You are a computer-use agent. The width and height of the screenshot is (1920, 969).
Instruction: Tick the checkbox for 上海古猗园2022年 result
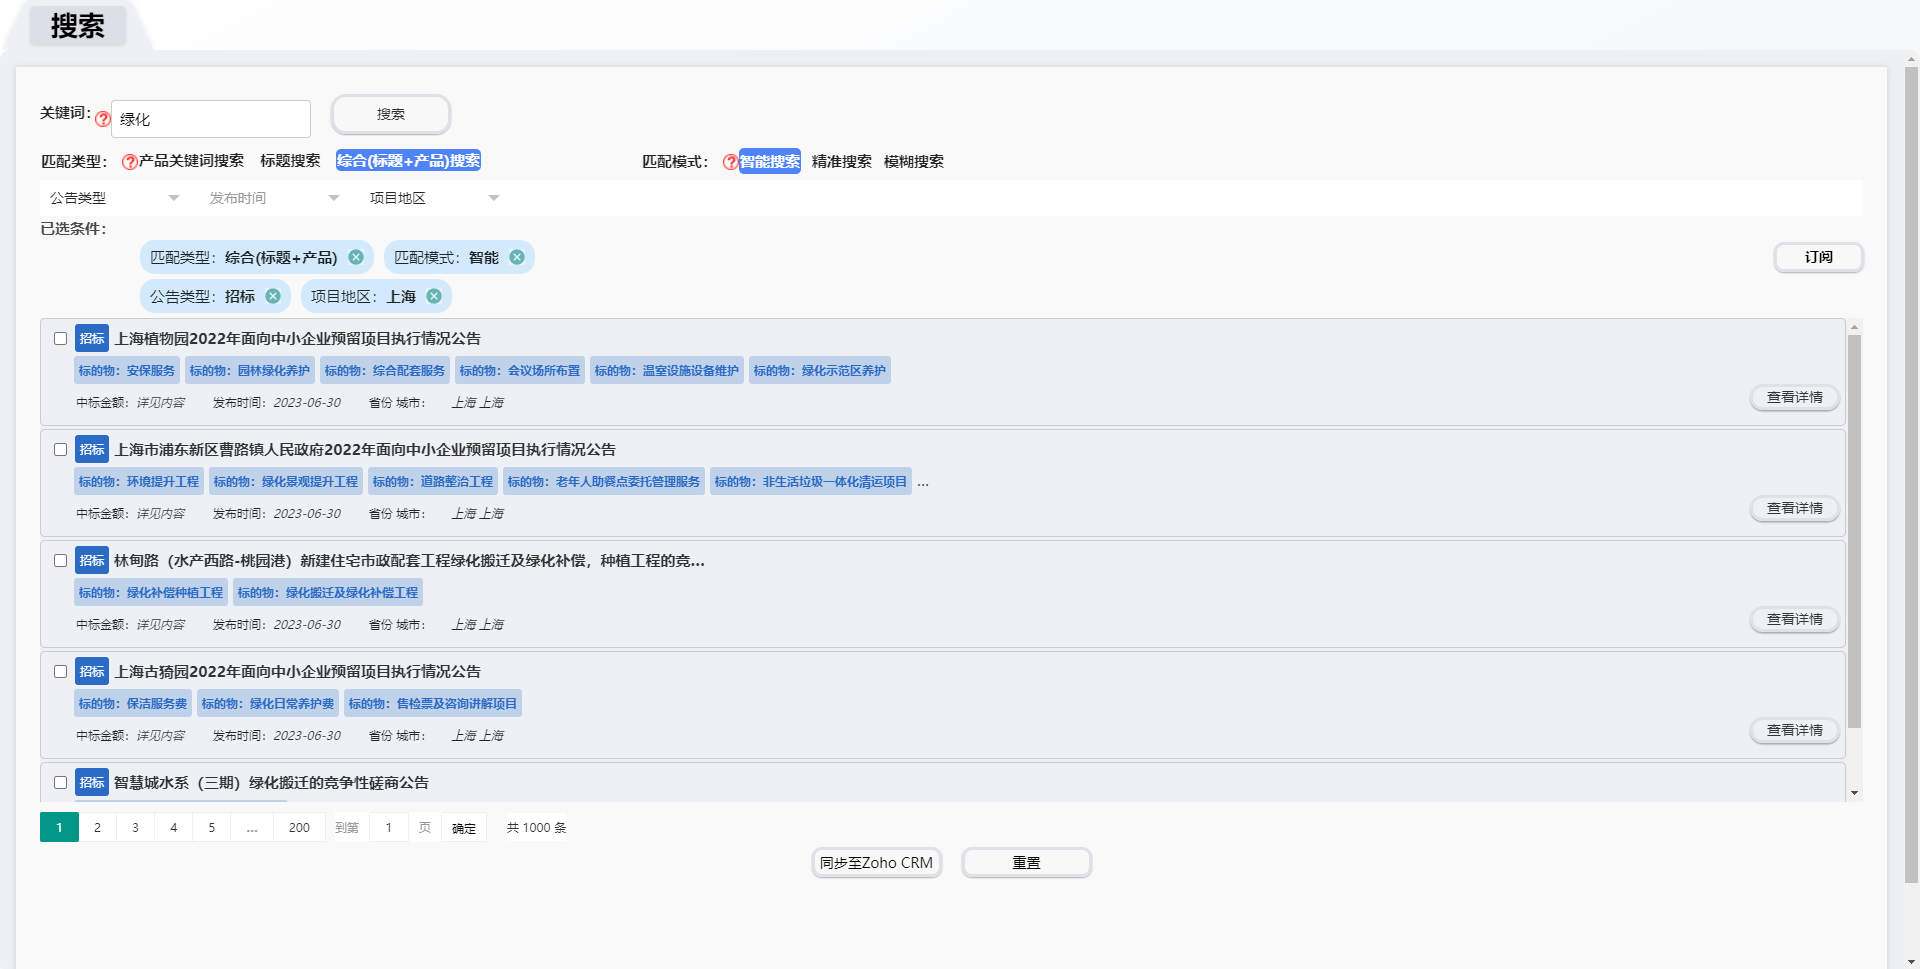pyautogui.click(x=61, y=672)
